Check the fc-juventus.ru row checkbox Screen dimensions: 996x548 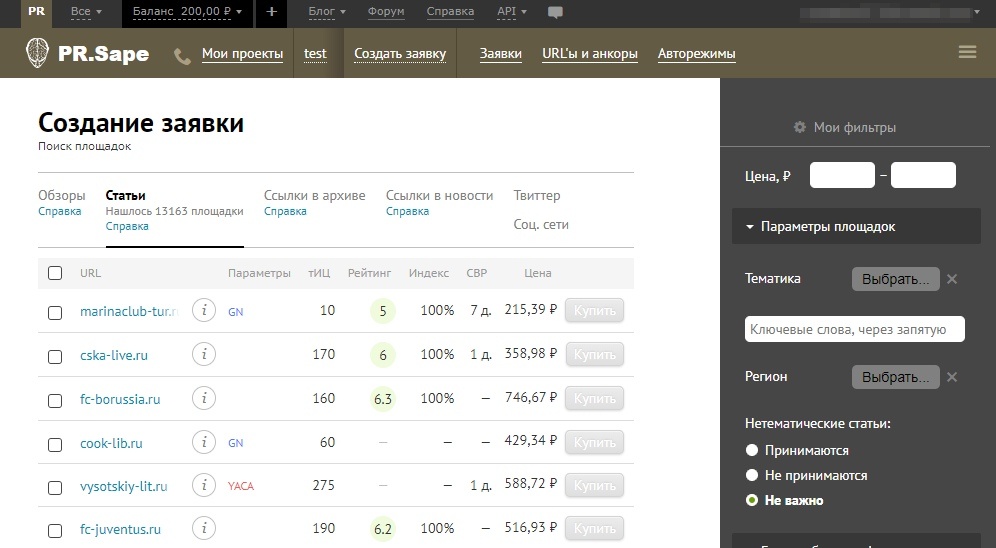coord(55,530)
